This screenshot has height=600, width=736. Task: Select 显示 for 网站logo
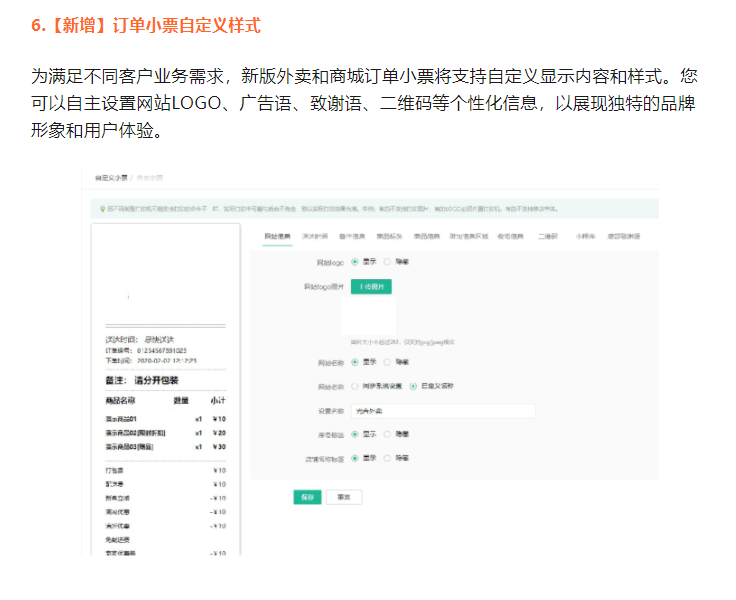click(354, 261)
